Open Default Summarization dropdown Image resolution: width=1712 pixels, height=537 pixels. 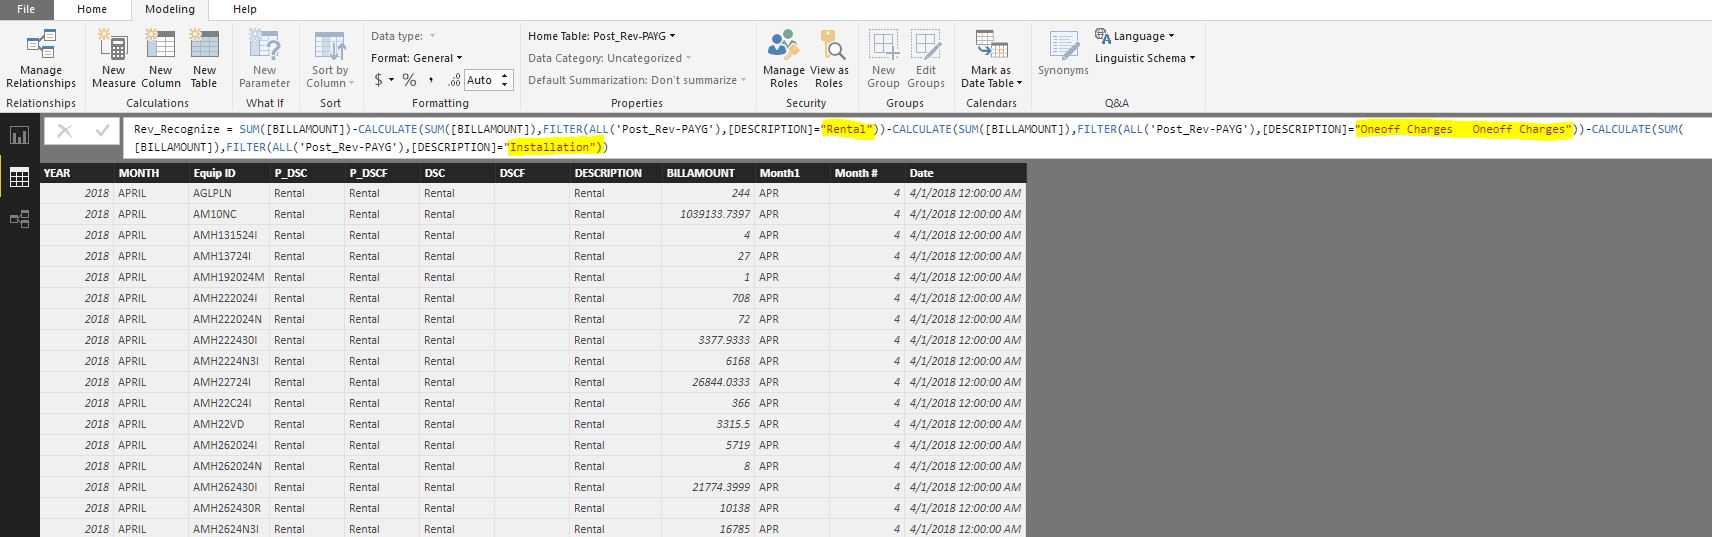click(637, 80)
